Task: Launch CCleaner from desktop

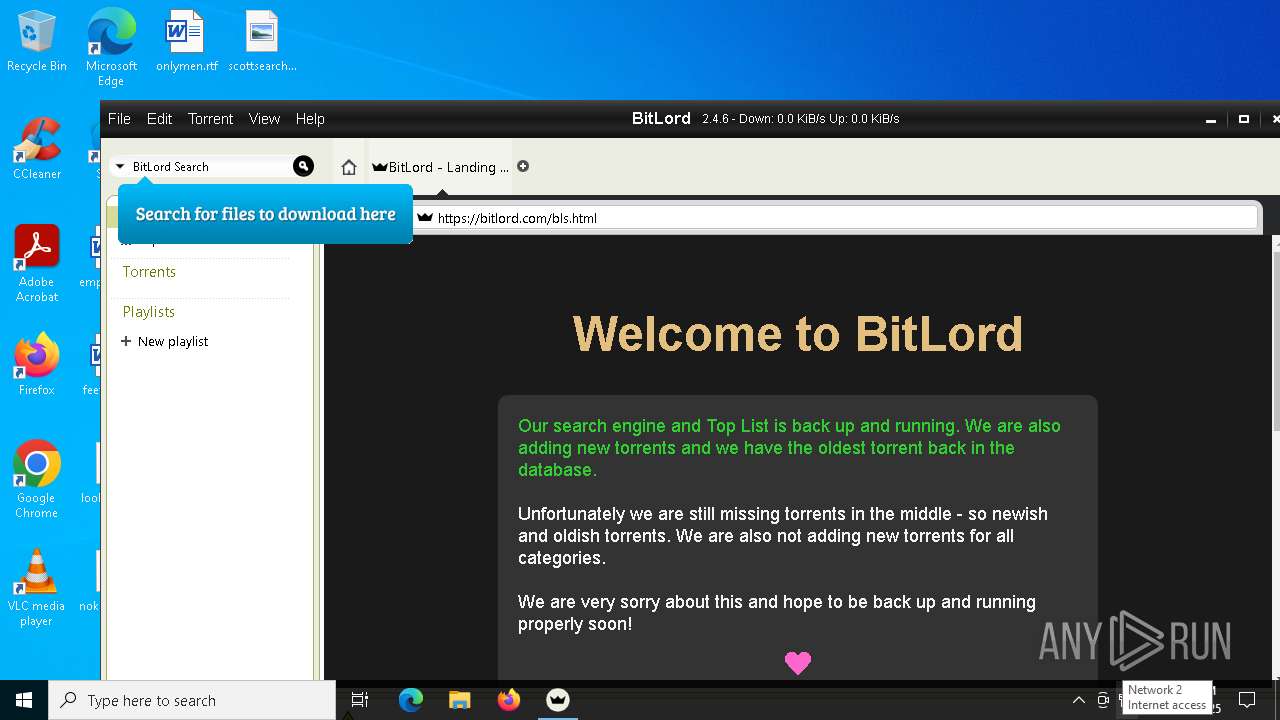Action: point(37,148)
